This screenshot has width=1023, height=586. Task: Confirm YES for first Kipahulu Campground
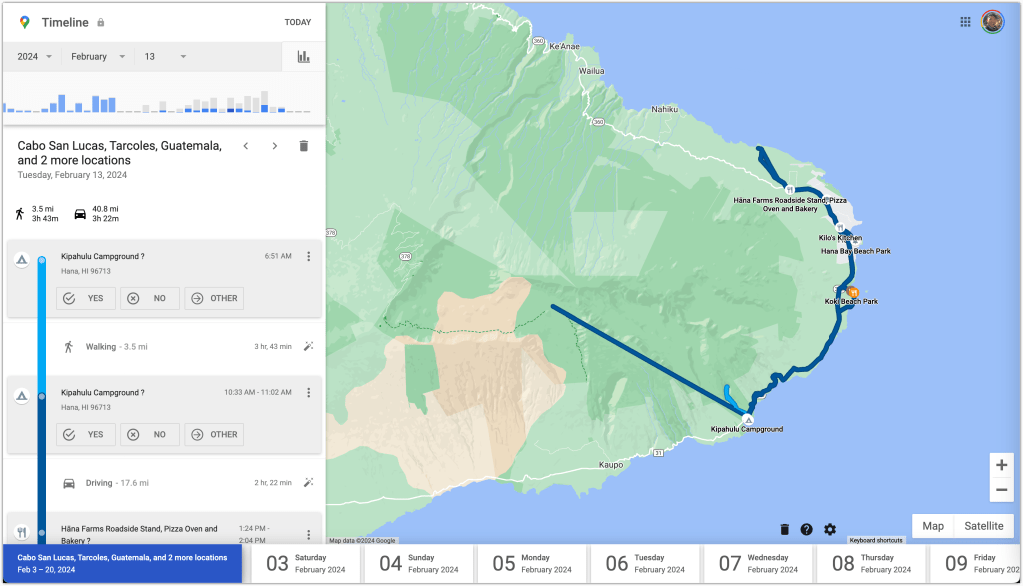point(86,298)
